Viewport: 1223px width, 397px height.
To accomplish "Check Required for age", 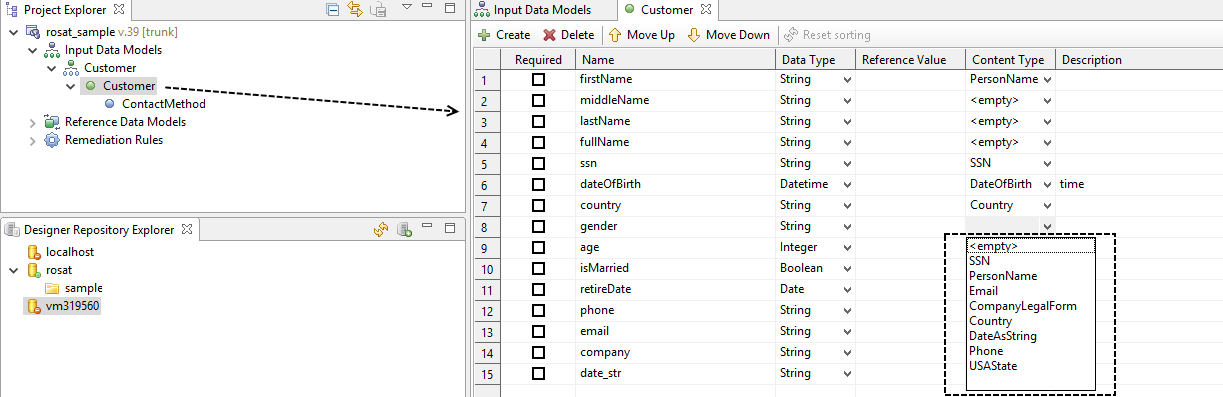I will [538, 246].
